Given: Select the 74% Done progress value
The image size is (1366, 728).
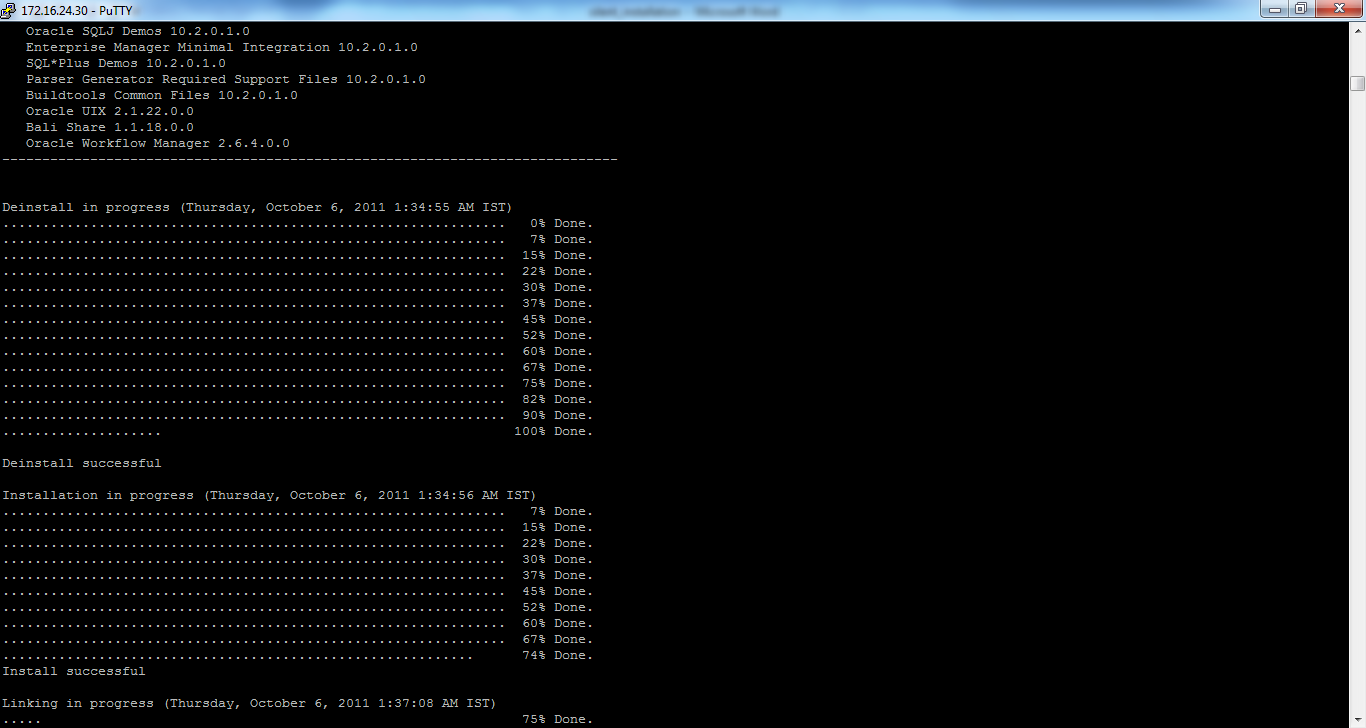Looking at the screenshot, I should point(557,655).
